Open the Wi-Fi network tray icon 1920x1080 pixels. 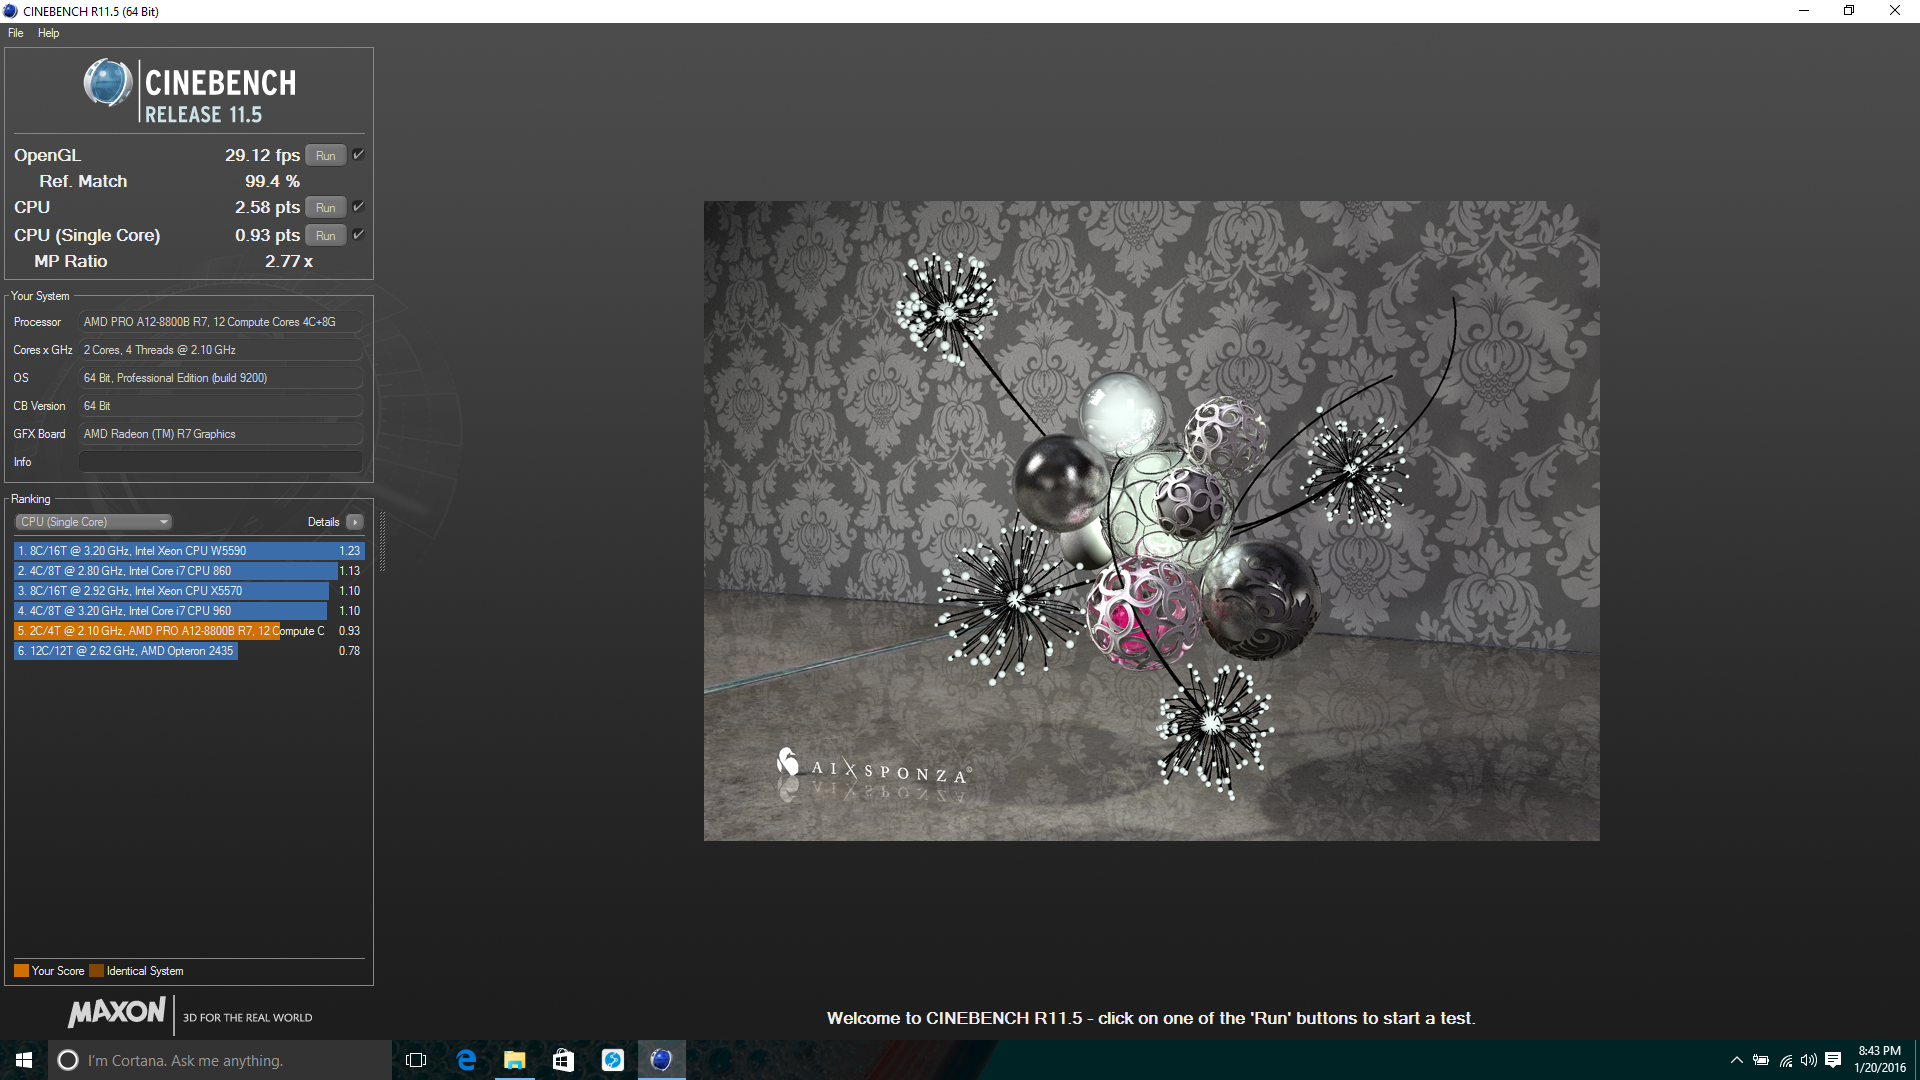[1786, 1060]
